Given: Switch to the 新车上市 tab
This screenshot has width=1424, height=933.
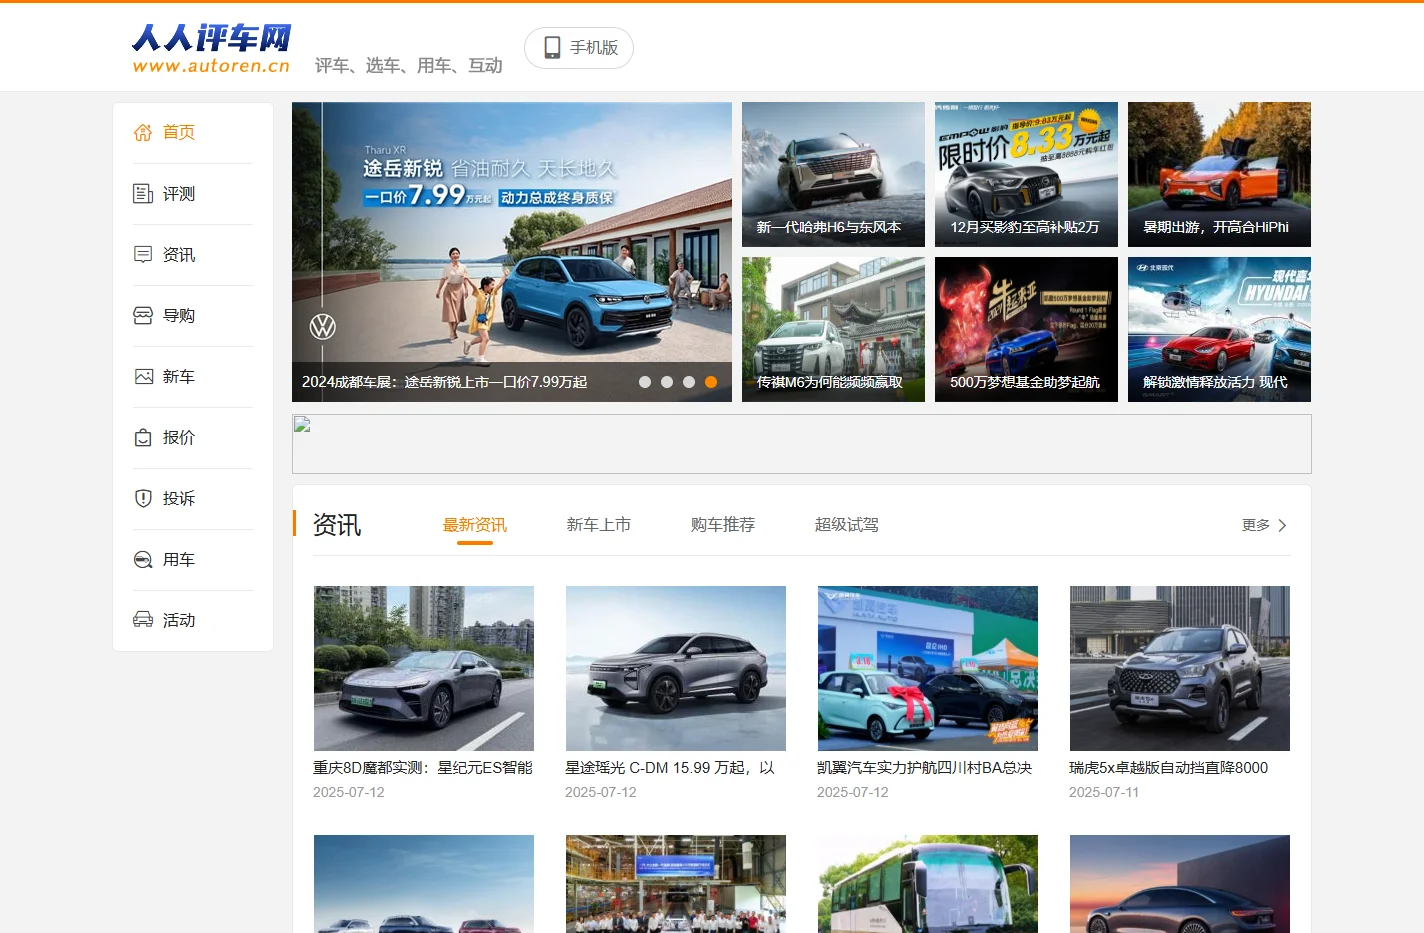Looking at the screenshot, I should pos(599,525).
